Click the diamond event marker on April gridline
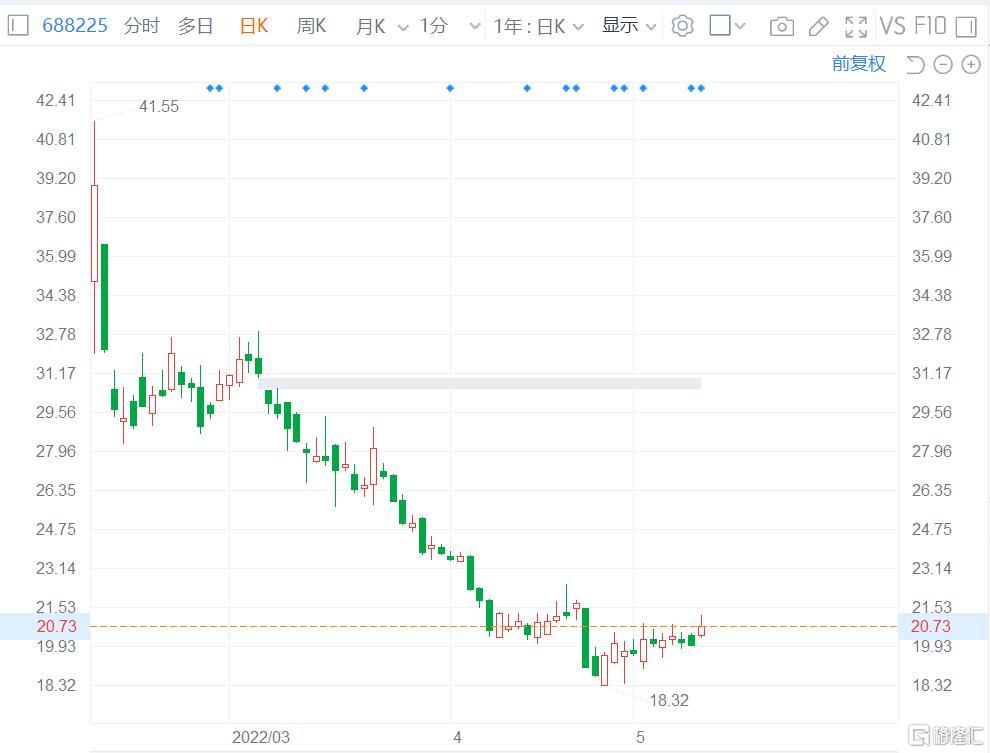 coord(450,88)
